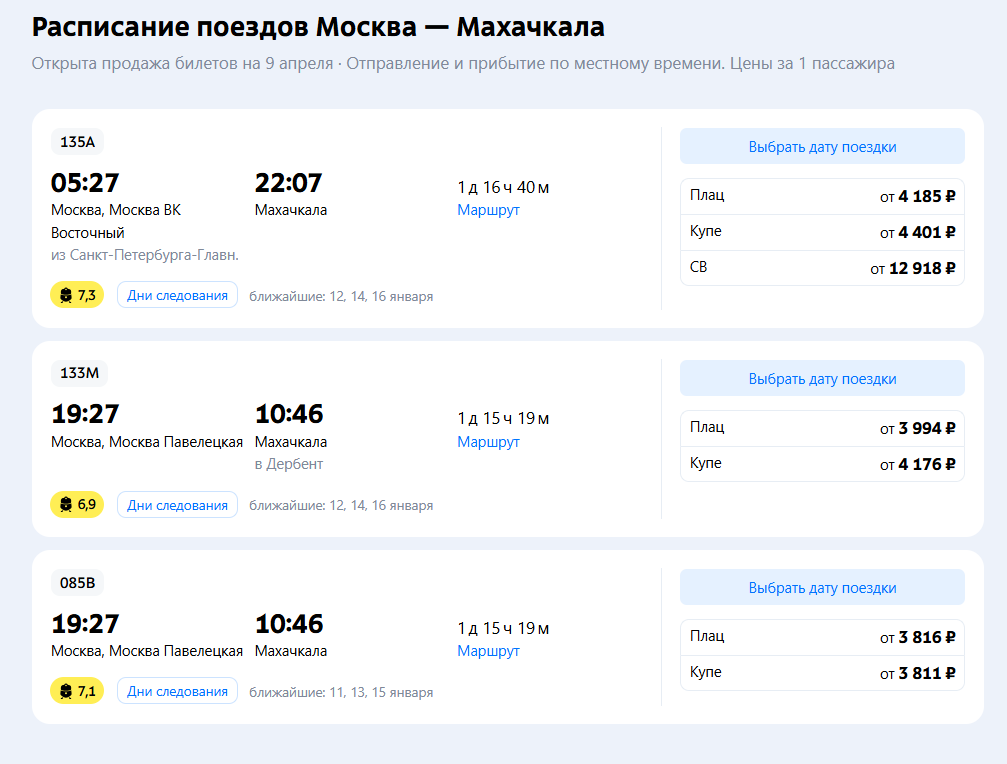1007x764 pixels.
Task: Show Дни следования for train 085В
Action: pyautogui.click(x=177, y=691)
